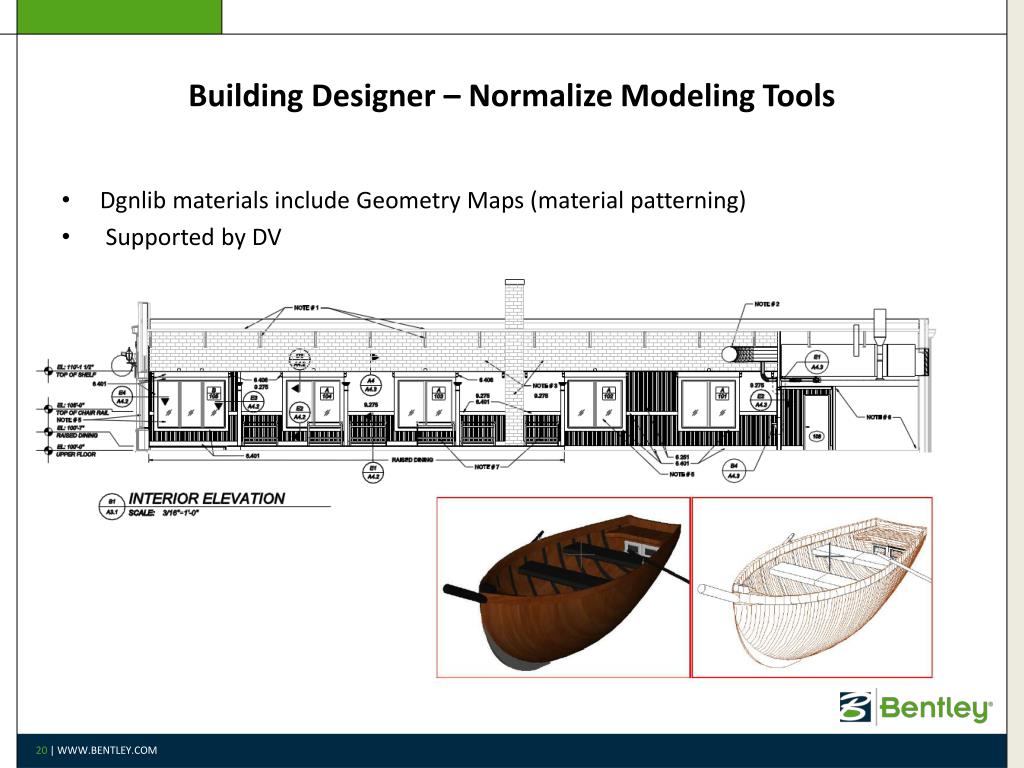
Task: Click the RAISED DINING dimension label
Action: coord(412,460)
